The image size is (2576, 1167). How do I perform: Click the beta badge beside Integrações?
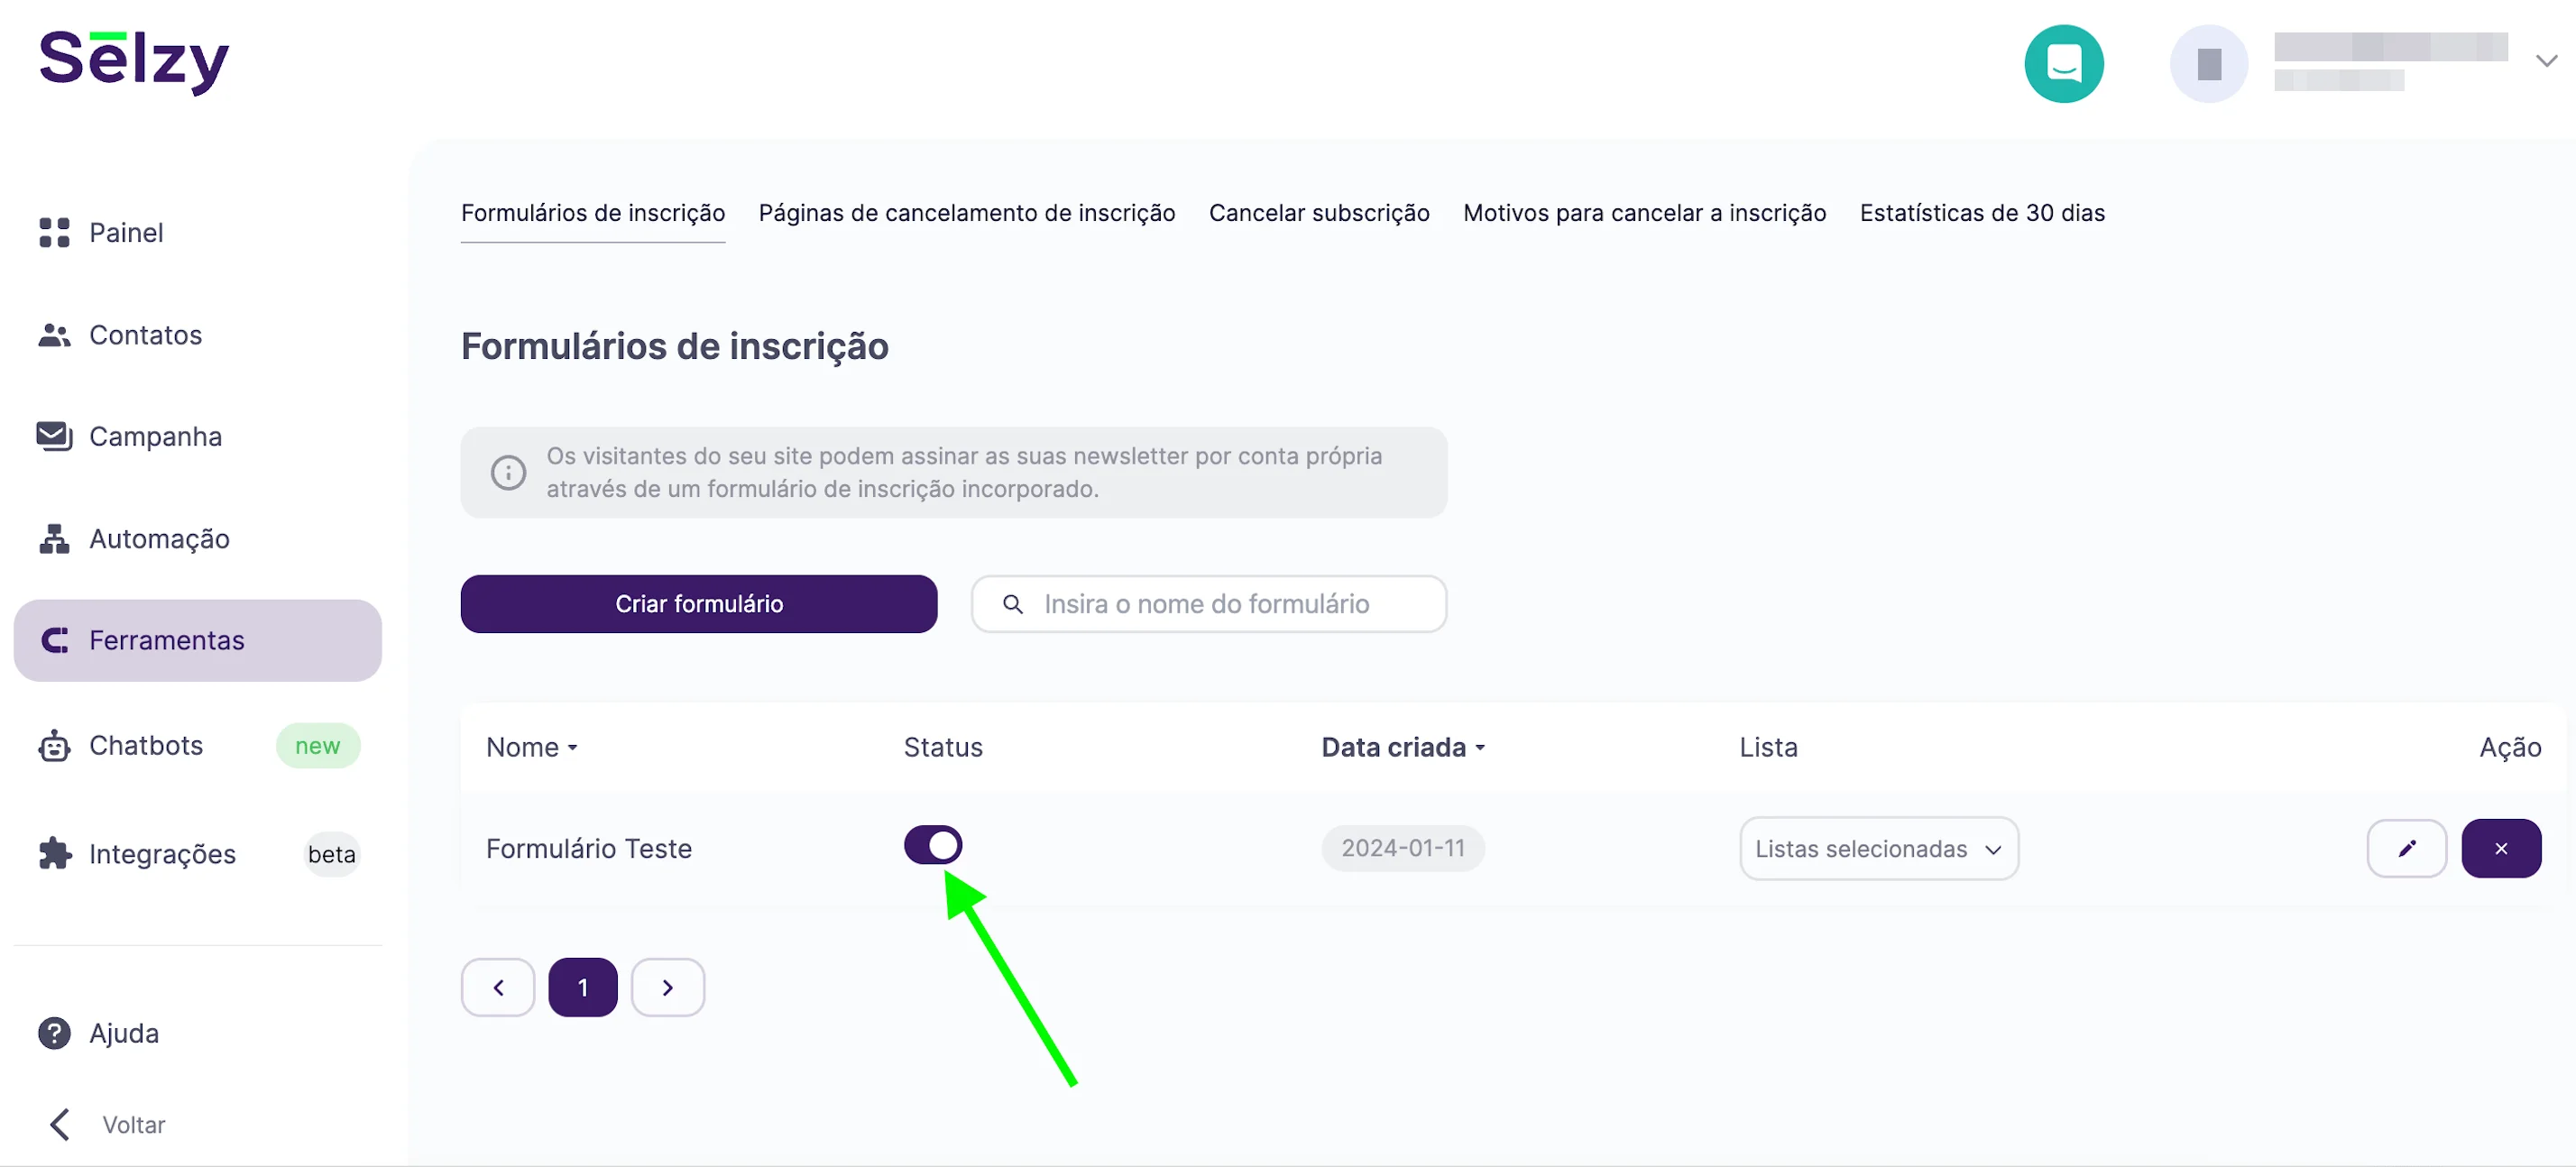[x=332, y=854]
